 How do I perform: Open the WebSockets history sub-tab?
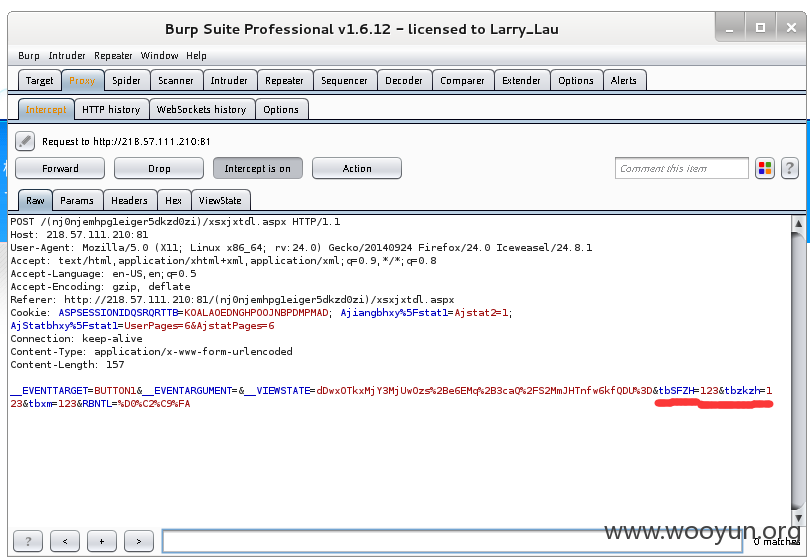pyautogui.click(x=201, y=110)
